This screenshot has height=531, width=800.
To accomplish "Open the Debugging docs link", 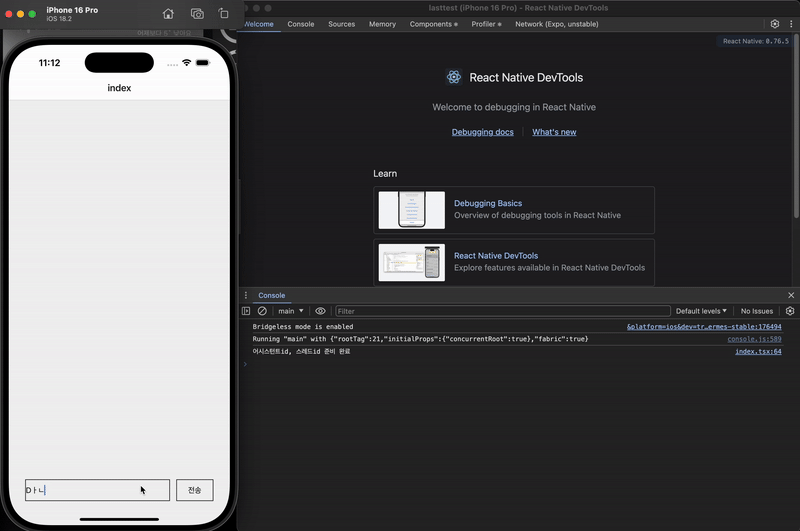I will point(483,132).
